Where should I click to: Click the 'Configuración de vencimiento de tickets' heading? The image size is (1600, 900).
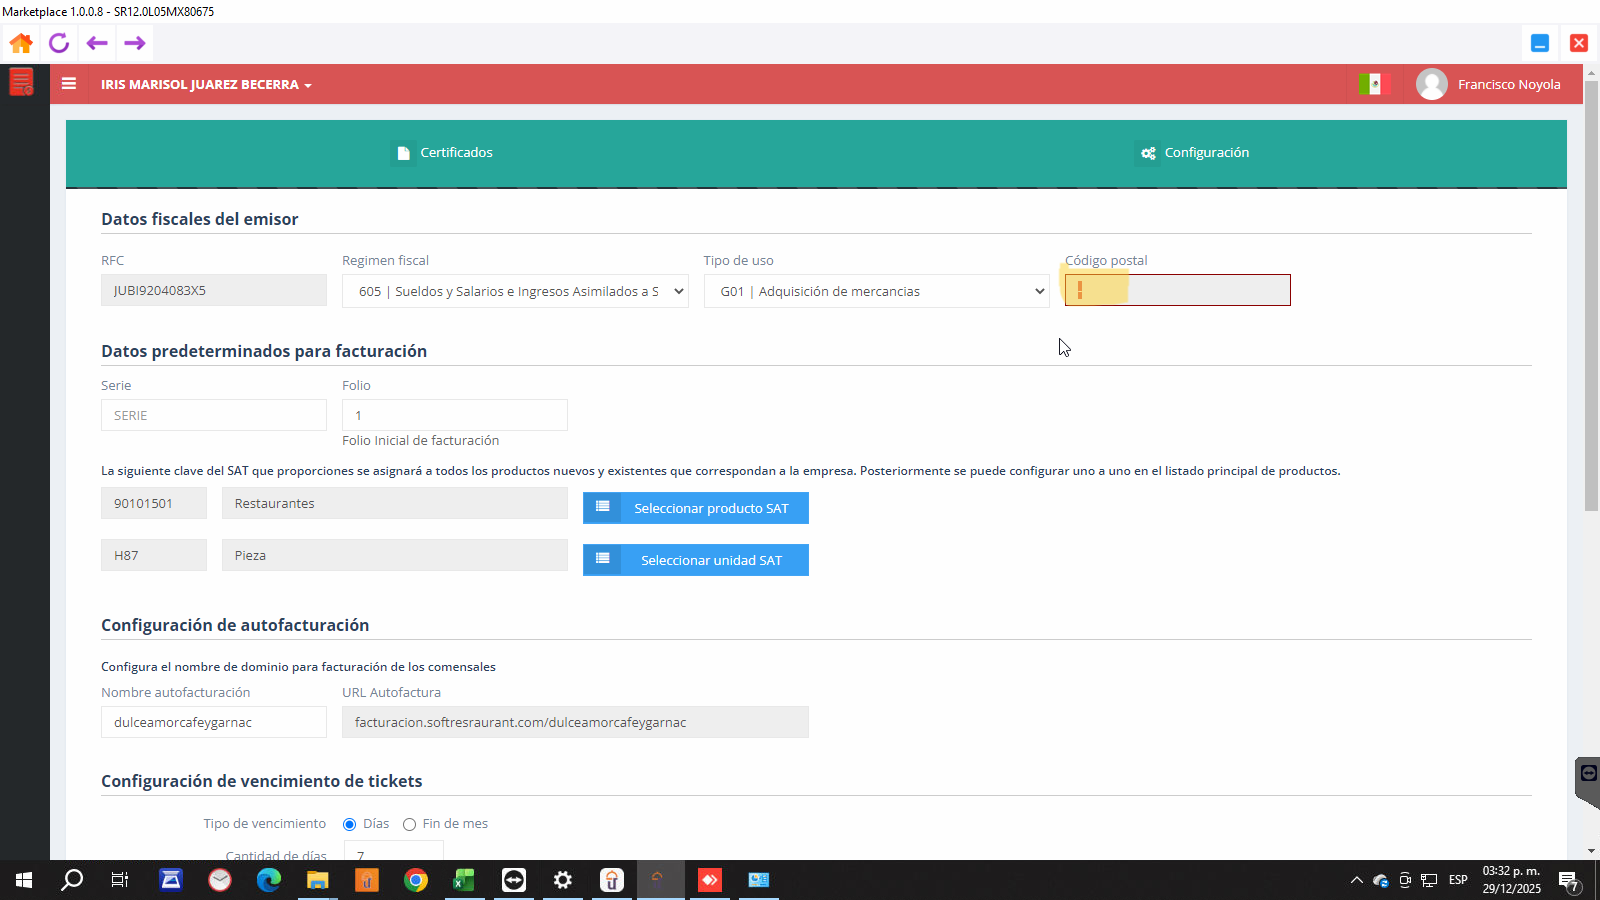(x=262, y=781)
